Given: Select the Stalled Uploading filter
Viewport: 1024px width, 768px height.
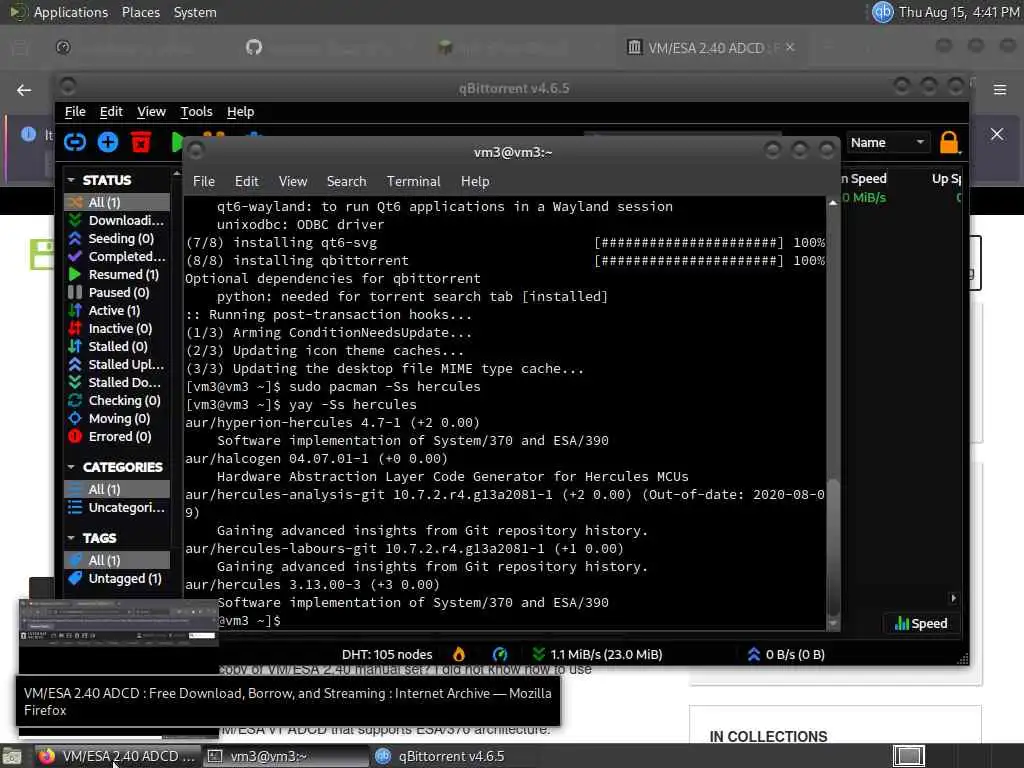Looking at the screenshot, I should coord(117,364).
